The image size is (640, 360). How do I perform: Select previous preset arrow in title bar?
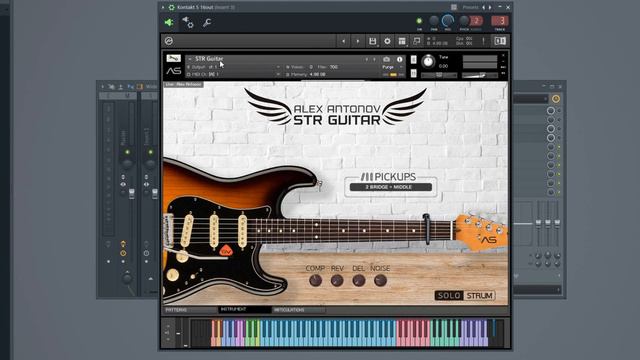tap(484, 7)
